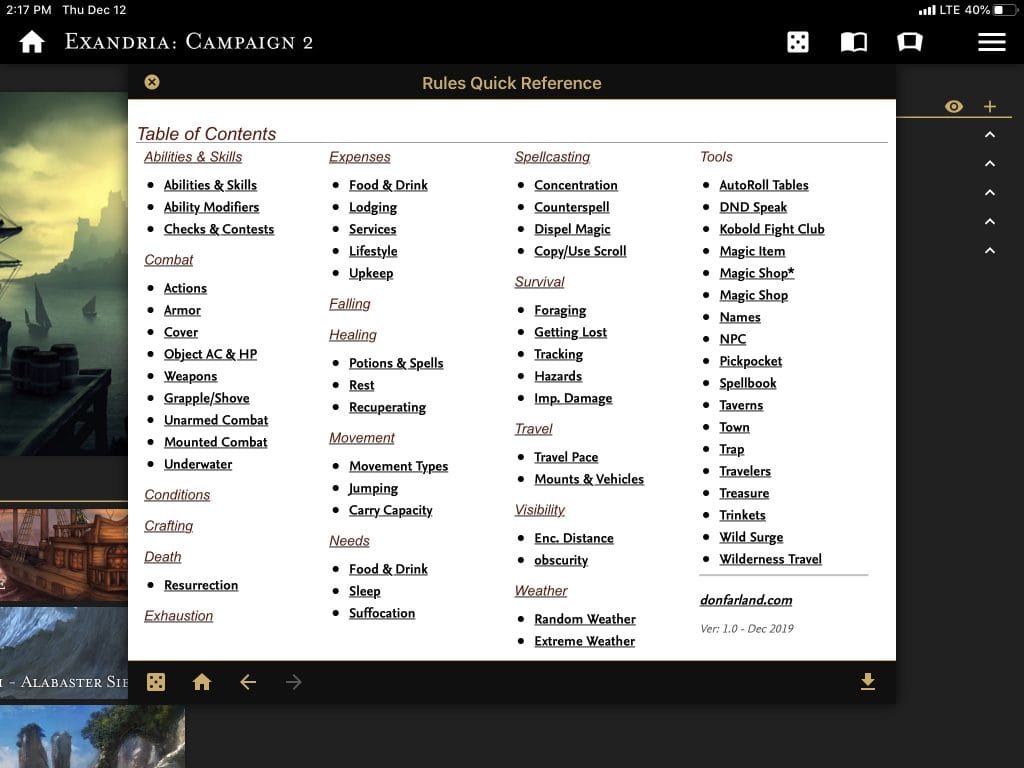The width and height of the screenshot is (1024, 768).
Task: Open the Magic Shop* tool link
Action: [x=756, y=273]
